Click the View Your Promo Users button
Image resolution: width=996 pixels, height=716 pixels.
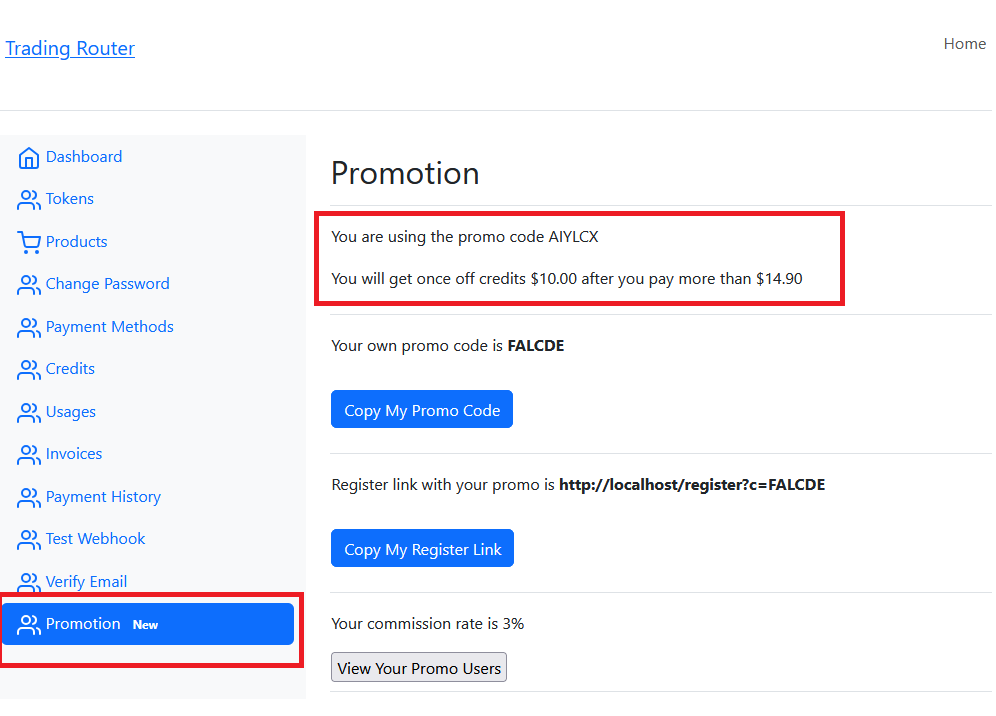coord(419,668)
